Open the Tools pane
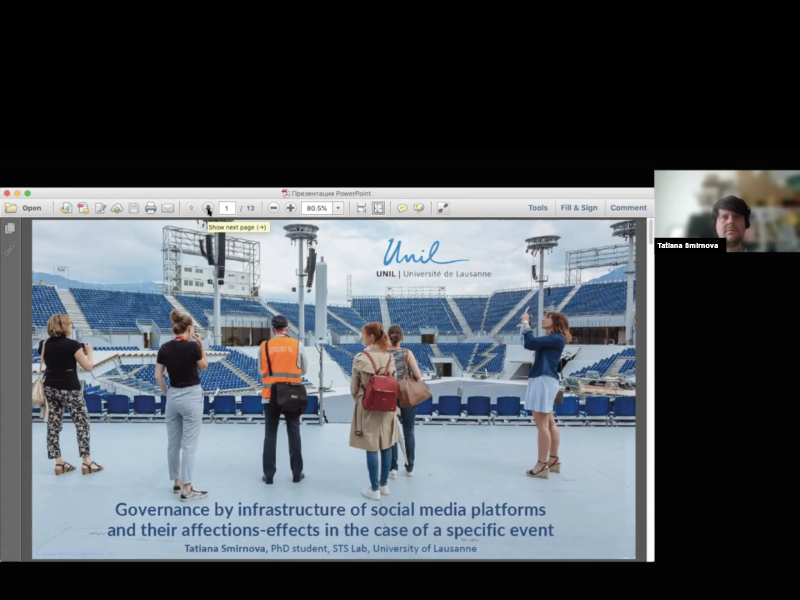 (538, 208)
